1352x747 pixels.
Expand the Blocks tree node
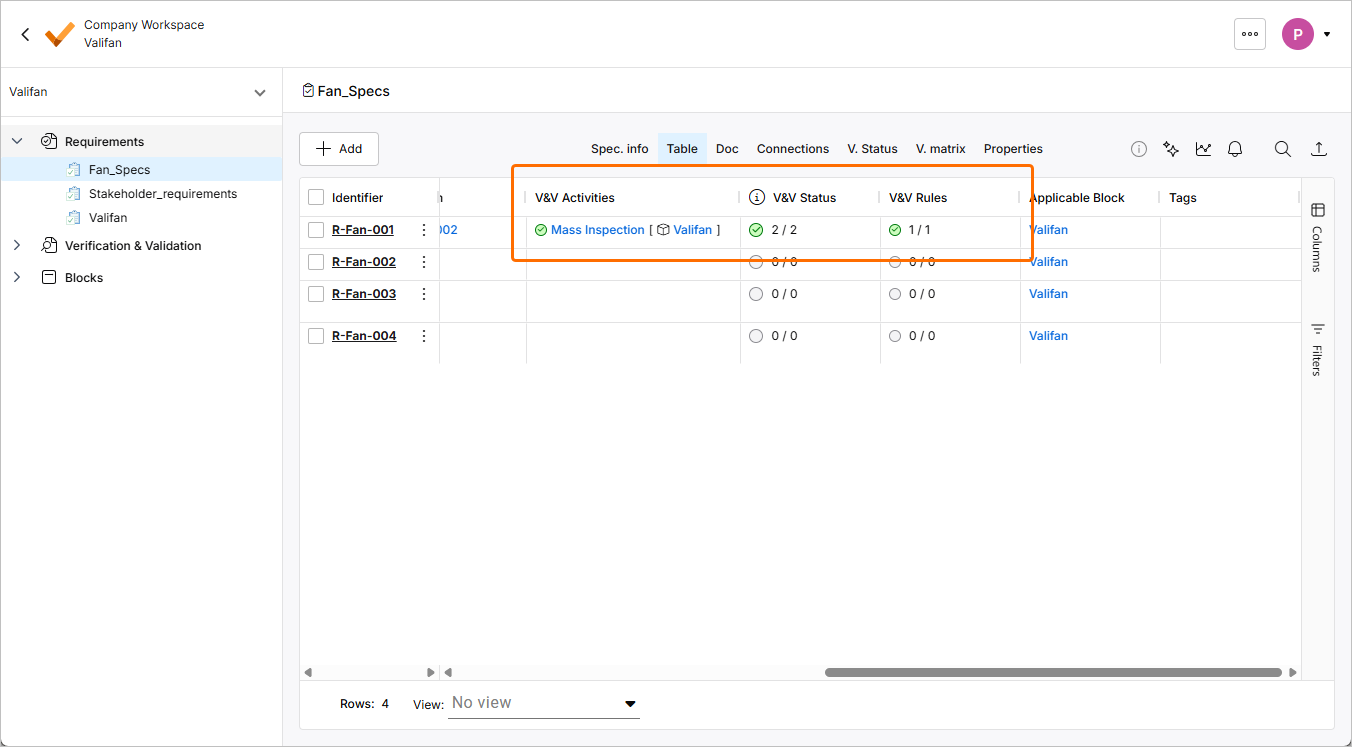click(17, 277)
